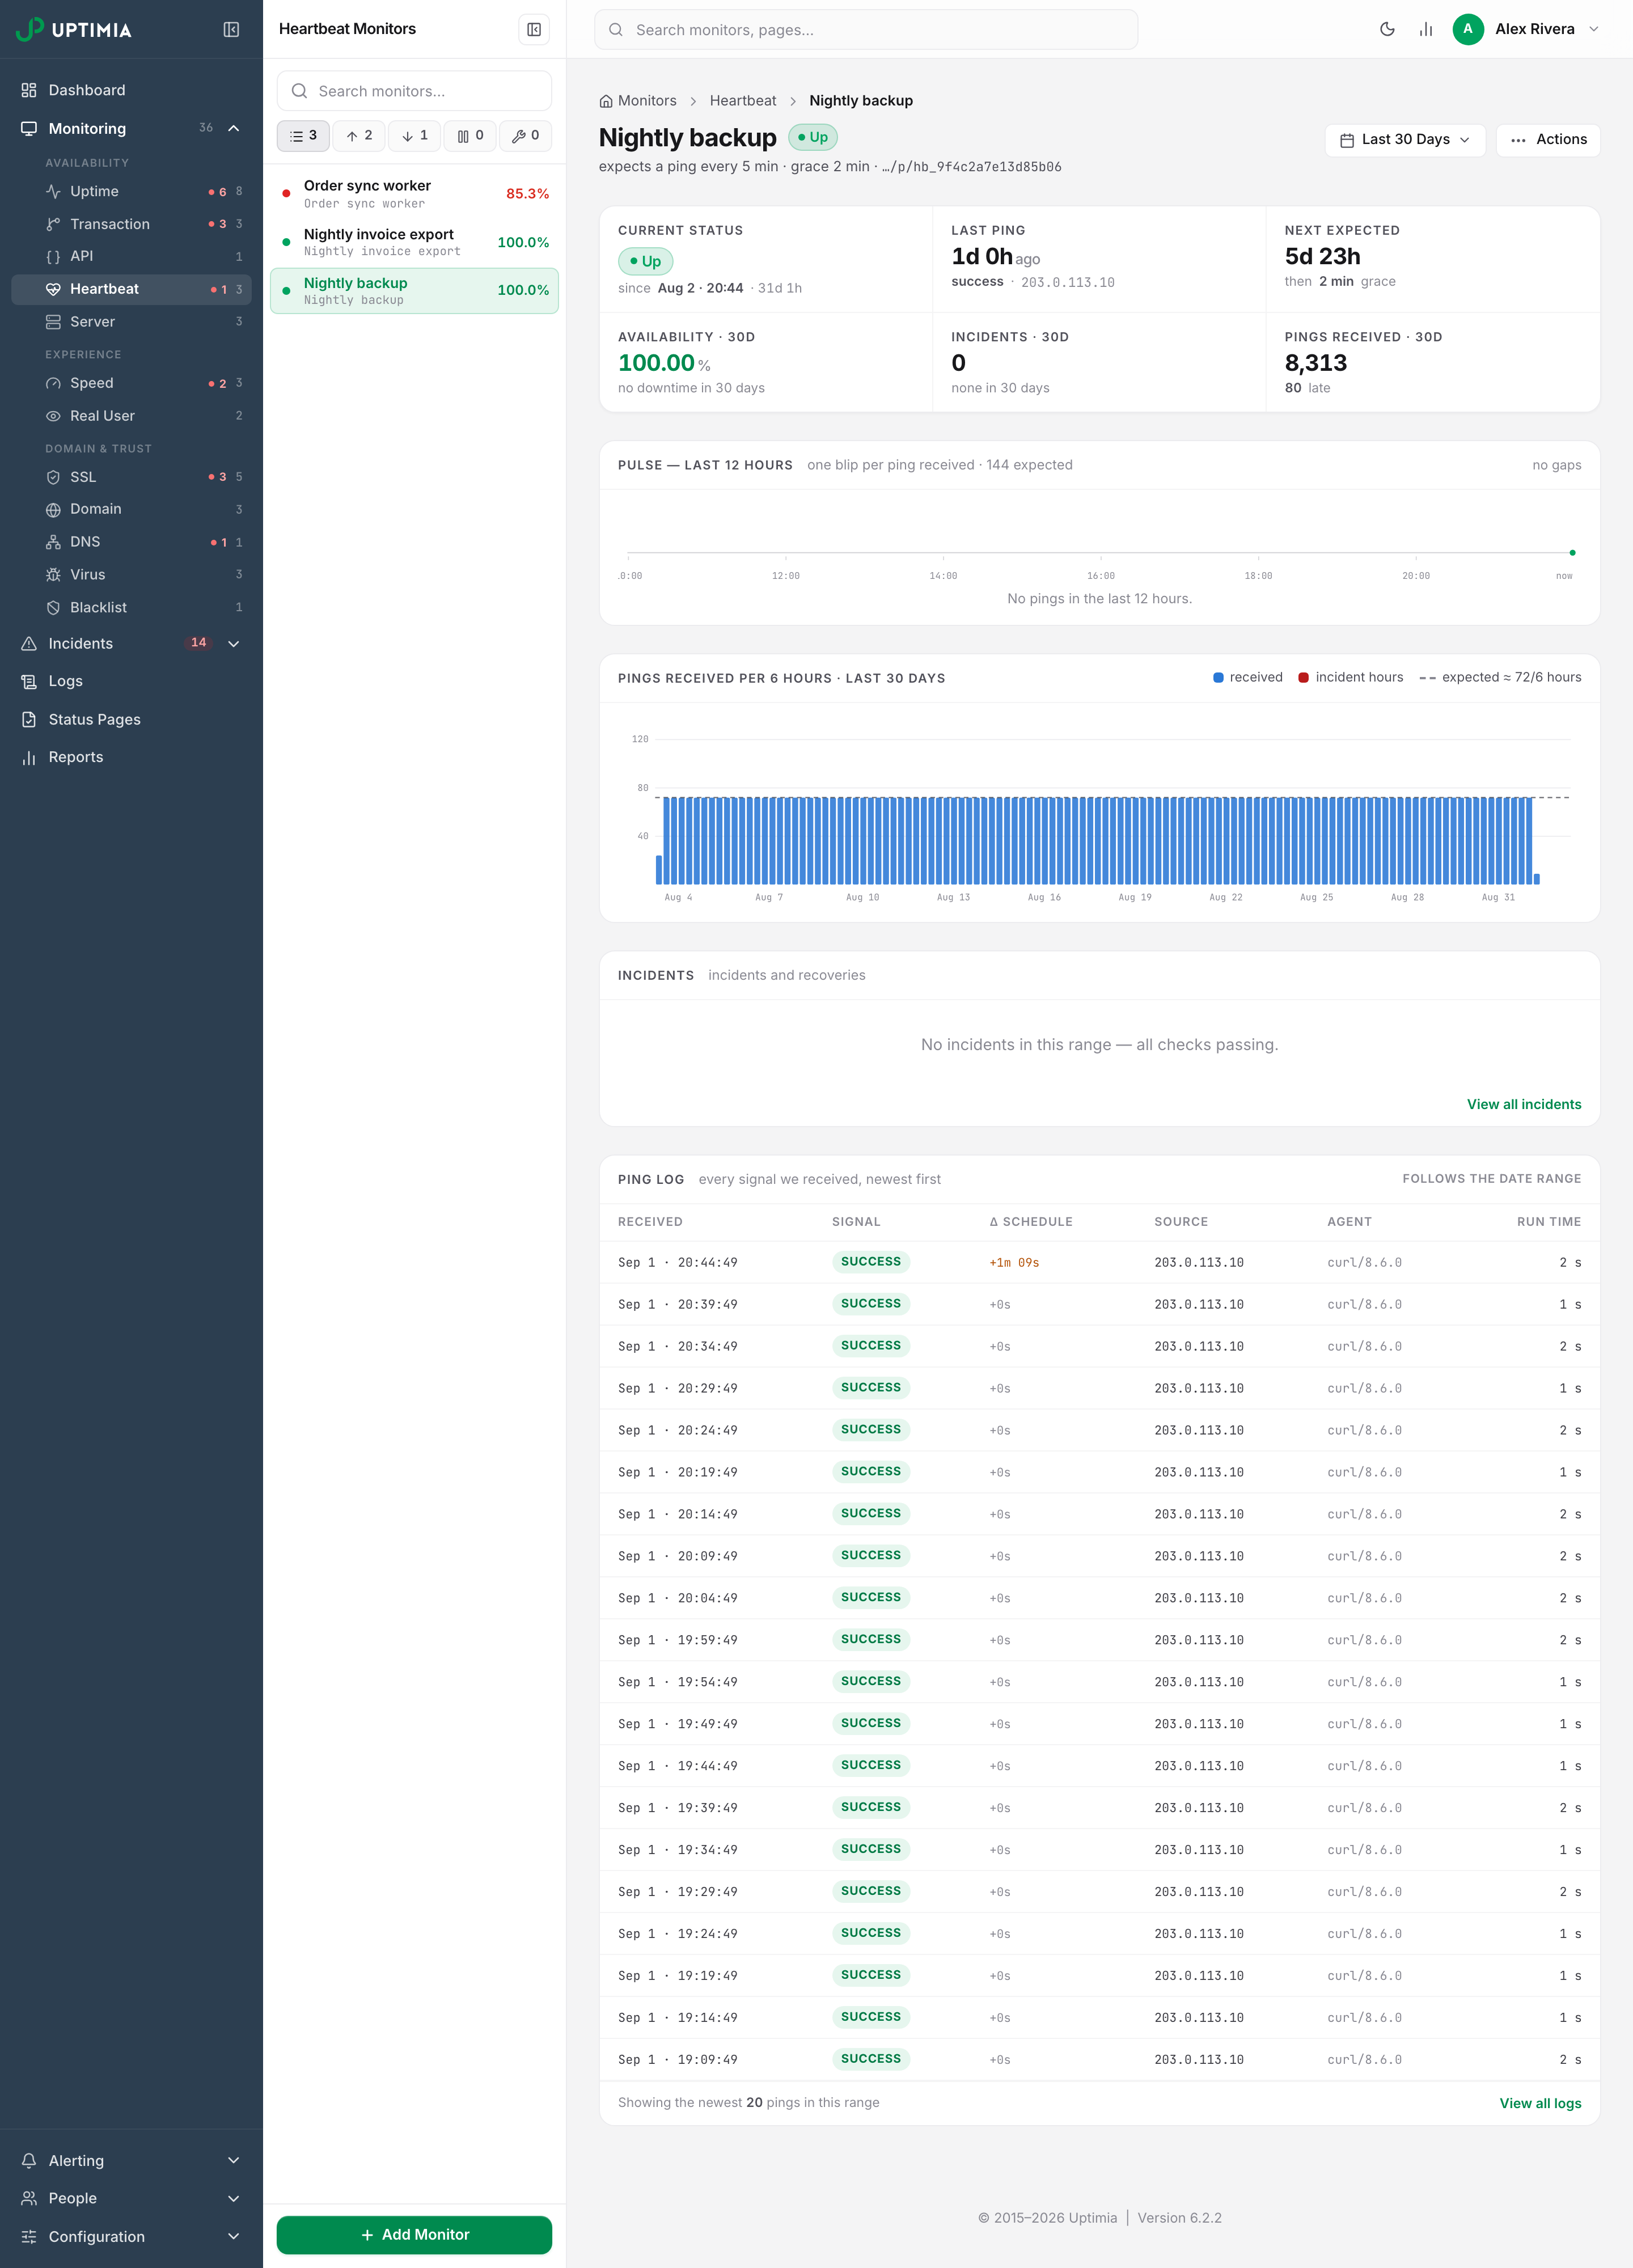Open Real User eye icon

pos(53,416)
